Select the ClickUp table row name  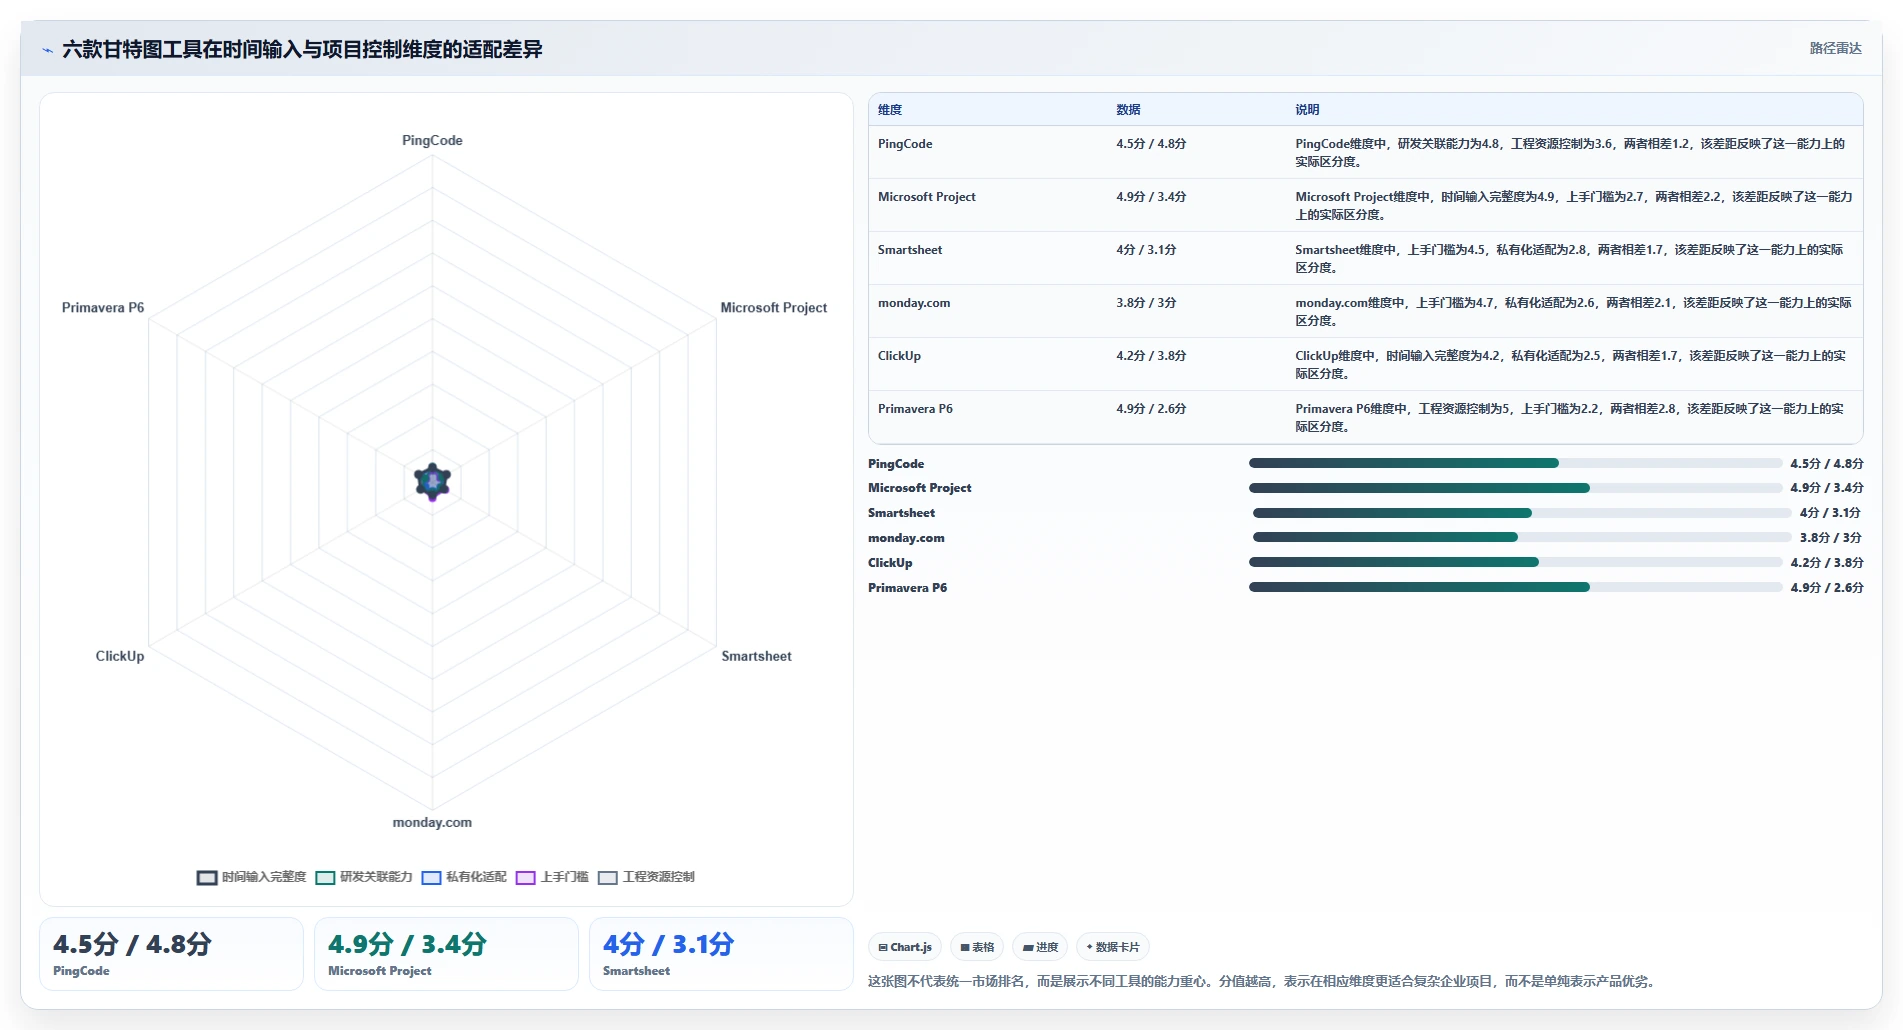point(899,356)
